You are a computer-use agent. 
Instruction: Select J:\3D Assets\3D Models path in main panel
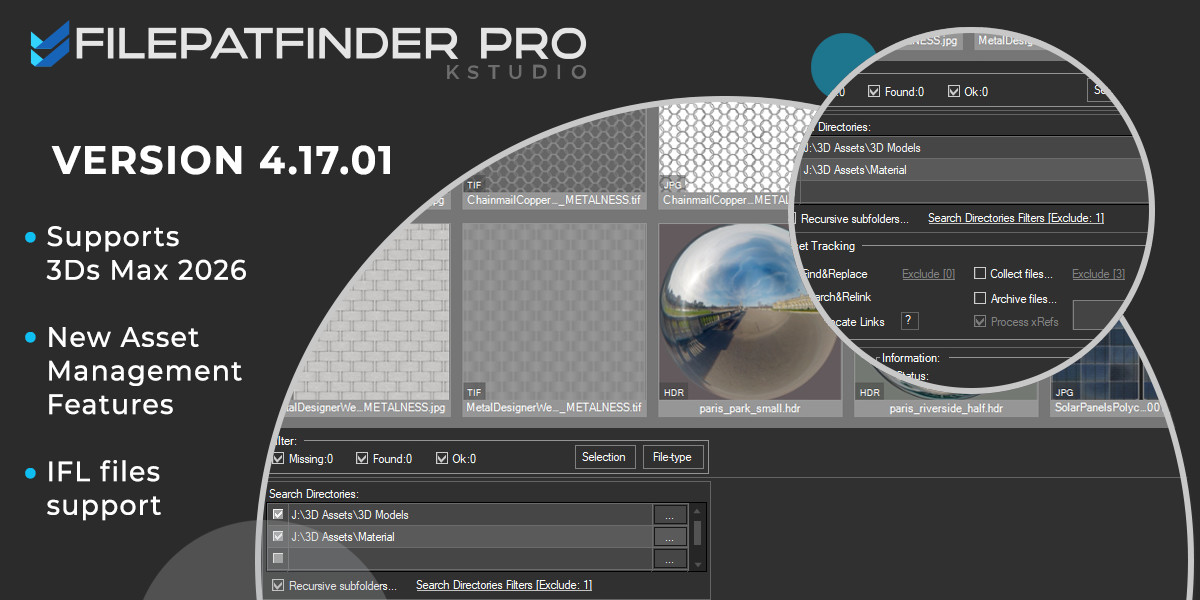469,514
